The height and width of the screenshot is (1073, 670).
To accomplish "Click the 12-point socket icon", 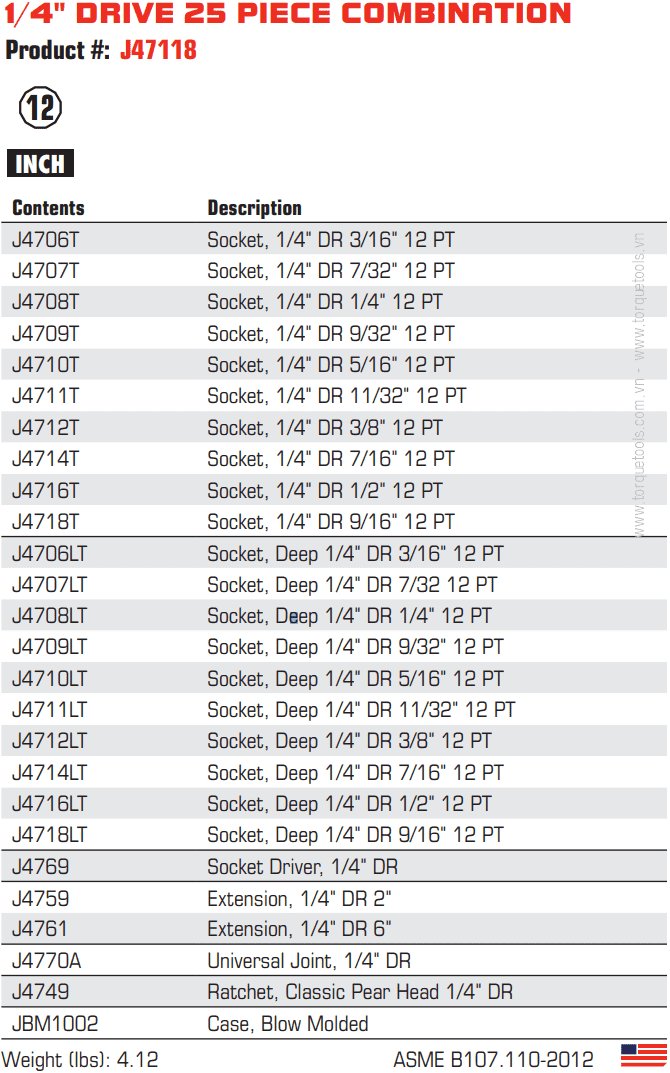I will tap(41, 107).
